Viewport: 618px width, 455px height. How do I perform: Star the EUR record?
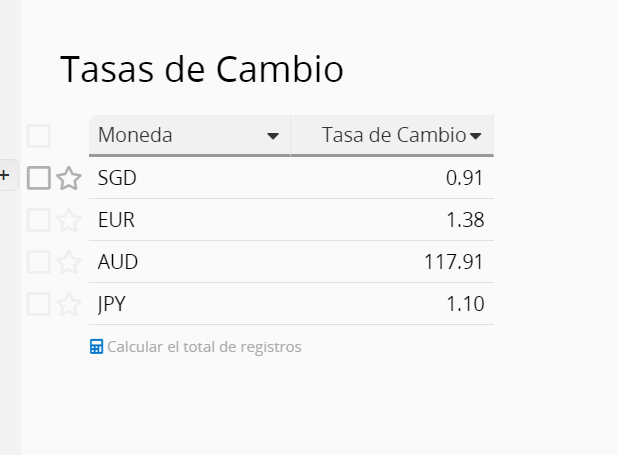[68, 221]
